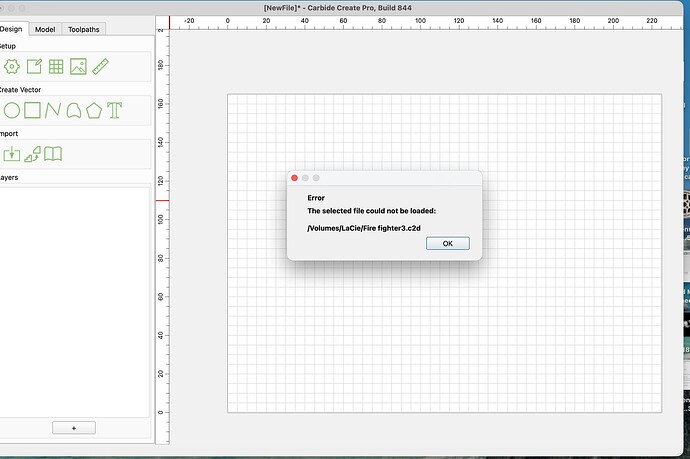The width and height of the screenshot is (690, 459).
Task: Click OK in the Error dialog
Action: click(x=448, y=243)
